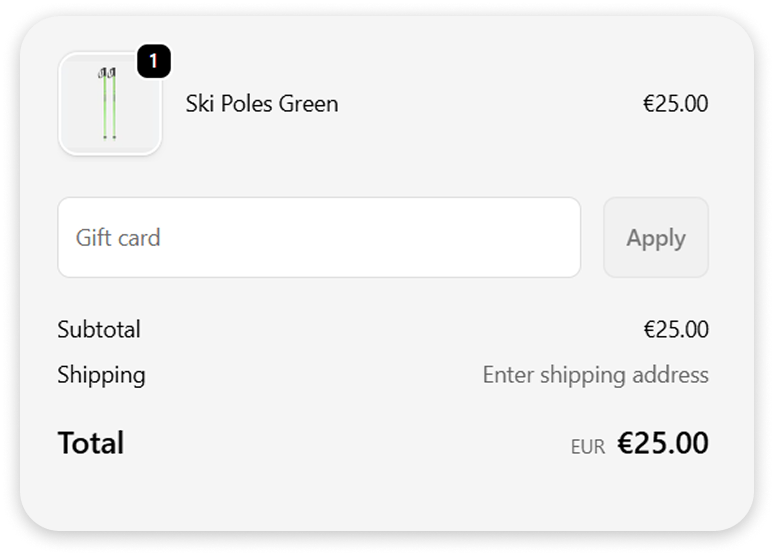This screenshot has width=774, height=555.
Task: Click the bold Total label
Action: [91, 443]
